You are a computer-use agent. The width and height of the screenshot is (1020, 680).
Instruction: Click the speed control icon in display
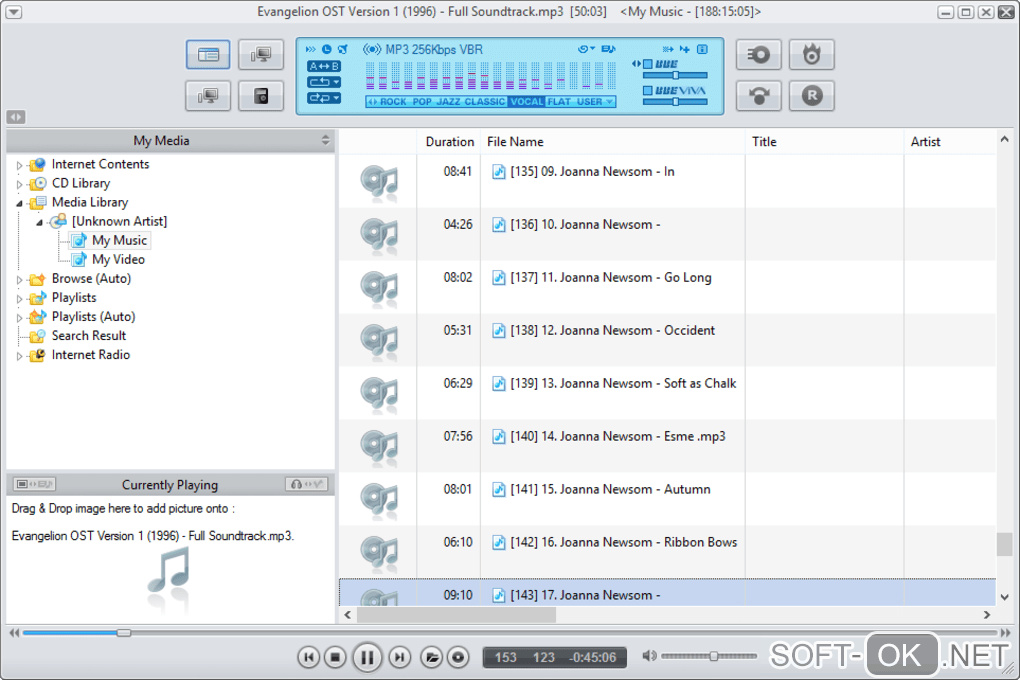pyautogui.click(x=311, y=49)
